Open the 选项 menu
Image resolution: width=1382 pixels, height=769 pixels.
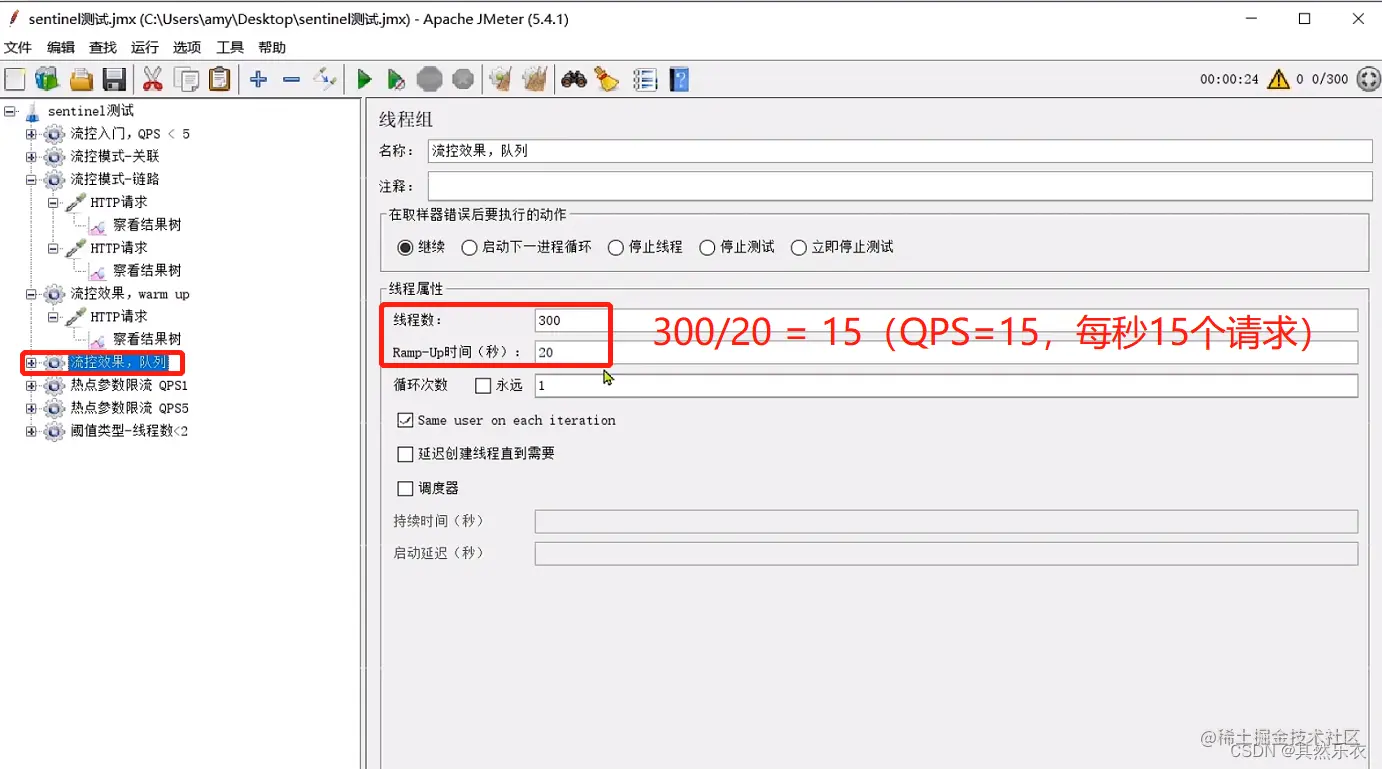click(187, 47)
